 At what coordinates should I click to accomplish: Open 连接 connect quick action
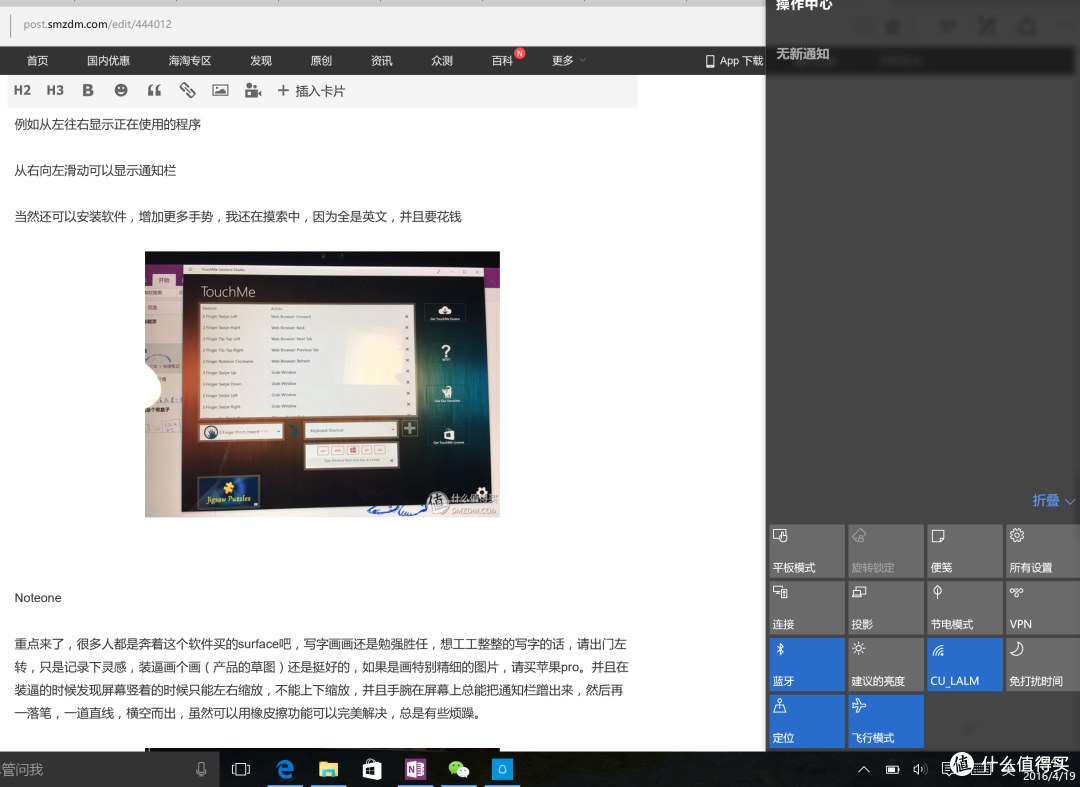point(807,607)
